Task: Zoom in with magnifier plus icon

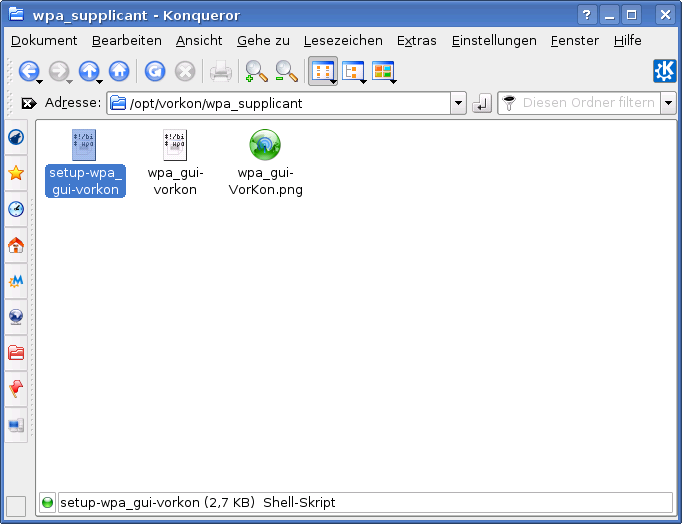Action: pos(256,71)
